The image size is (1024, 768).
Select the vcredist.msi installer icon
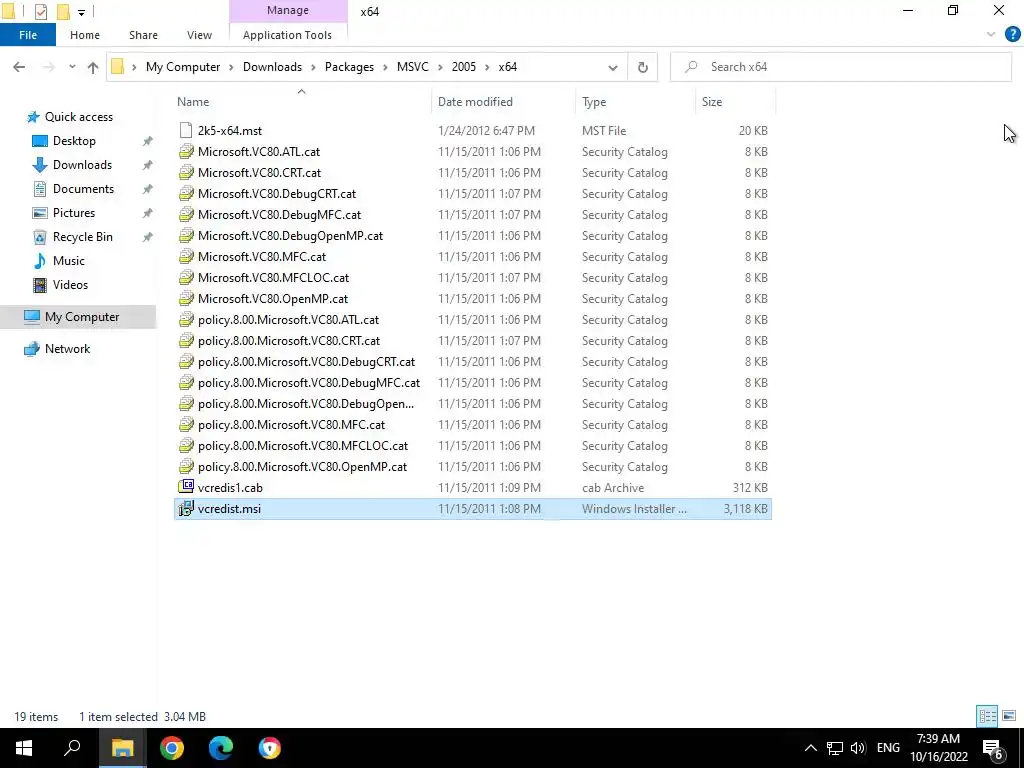tap(186, 508)
